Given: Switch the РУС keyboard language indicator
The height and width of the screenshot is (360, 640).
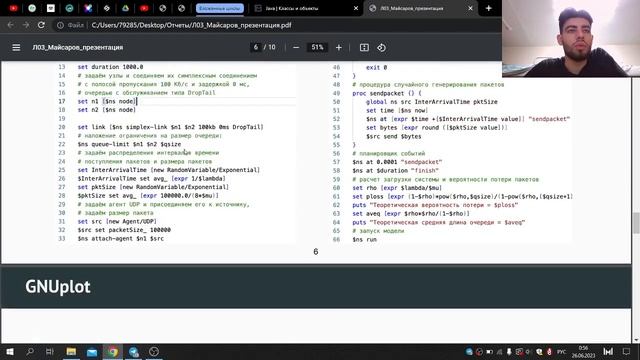Looking at the screenshot, I should click(561, 352).
